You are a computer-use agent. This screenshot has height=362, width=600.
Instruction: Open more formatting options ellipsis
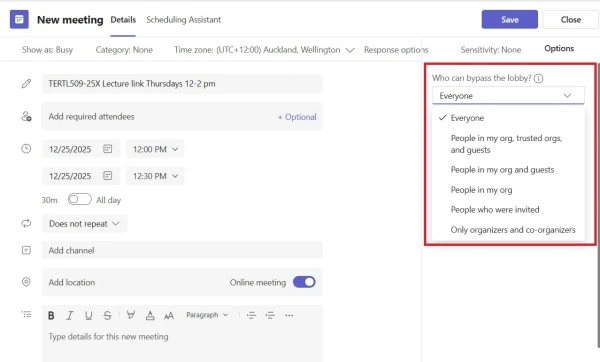[289, 315]
